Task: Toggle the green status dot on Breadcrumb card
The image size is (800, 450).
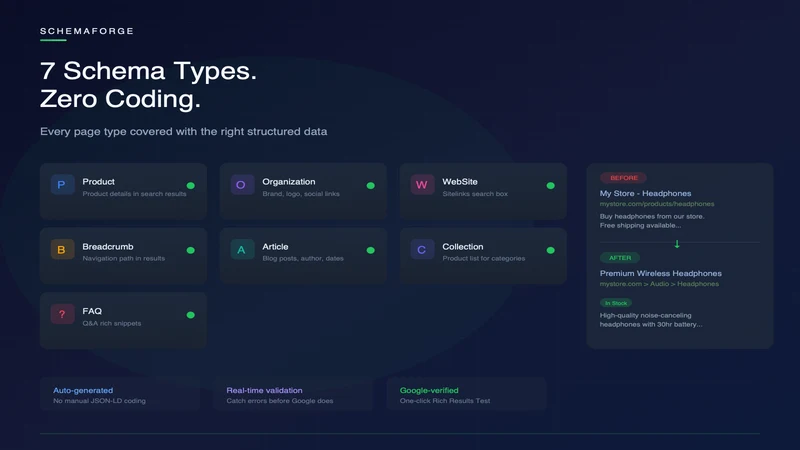Action: [191, 251]
